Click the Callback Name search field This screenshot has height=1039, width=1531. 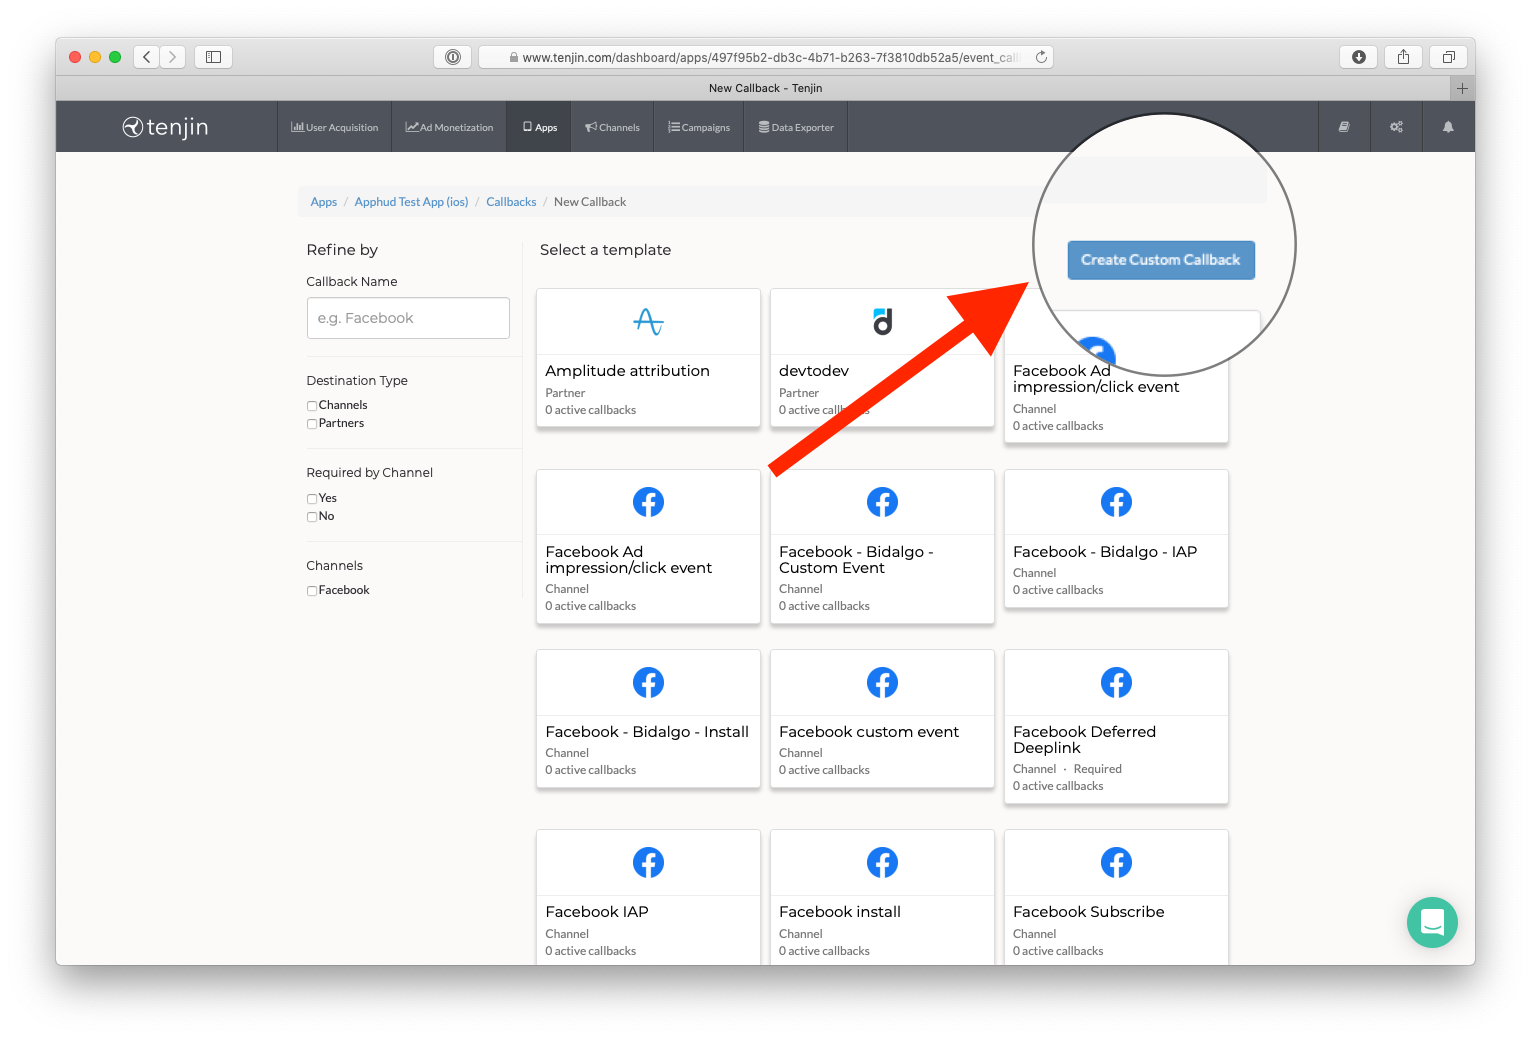(408, 318)
